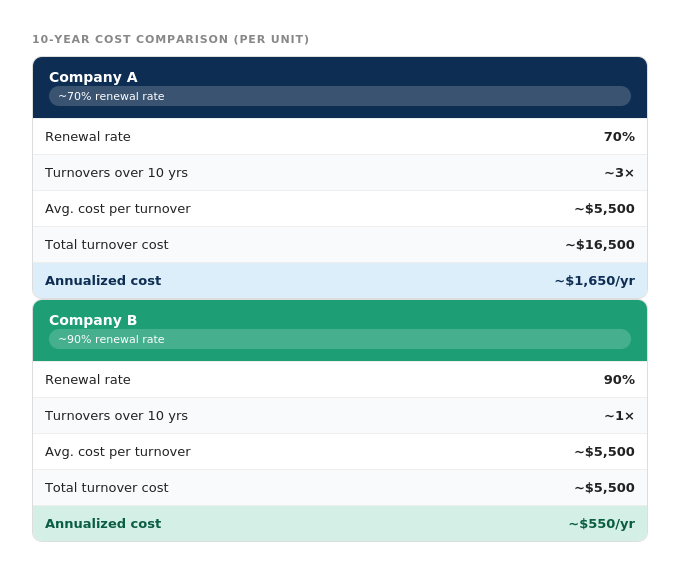The width and height of the screenshot is (680, 574).
Task: Click Company B 'Turnovers over 10 yrs' label
Action: click(x=116, y=416)
